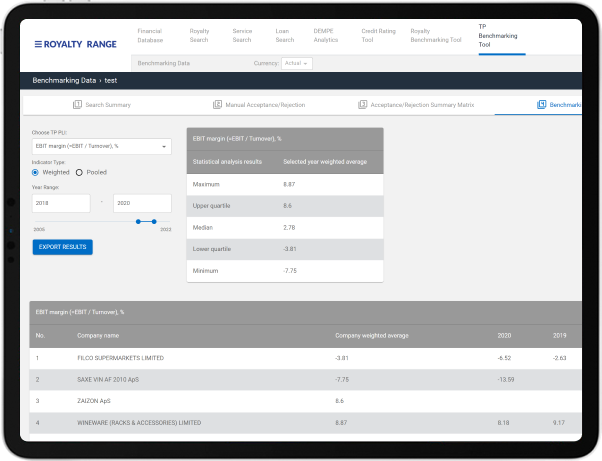Select the Pooled indicator type
Image resolution: width=602 pixels, height=461 pixels.
point(79,172)
